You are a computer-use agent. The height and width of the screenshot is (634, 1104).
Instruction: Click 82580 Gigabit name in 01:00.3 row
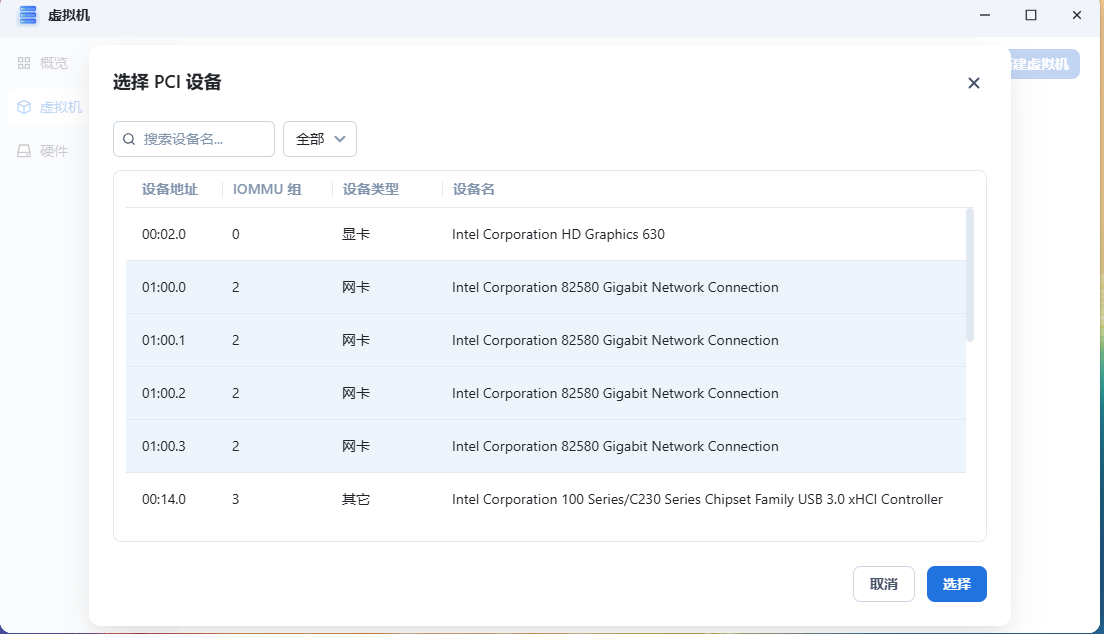pos(615,446)
